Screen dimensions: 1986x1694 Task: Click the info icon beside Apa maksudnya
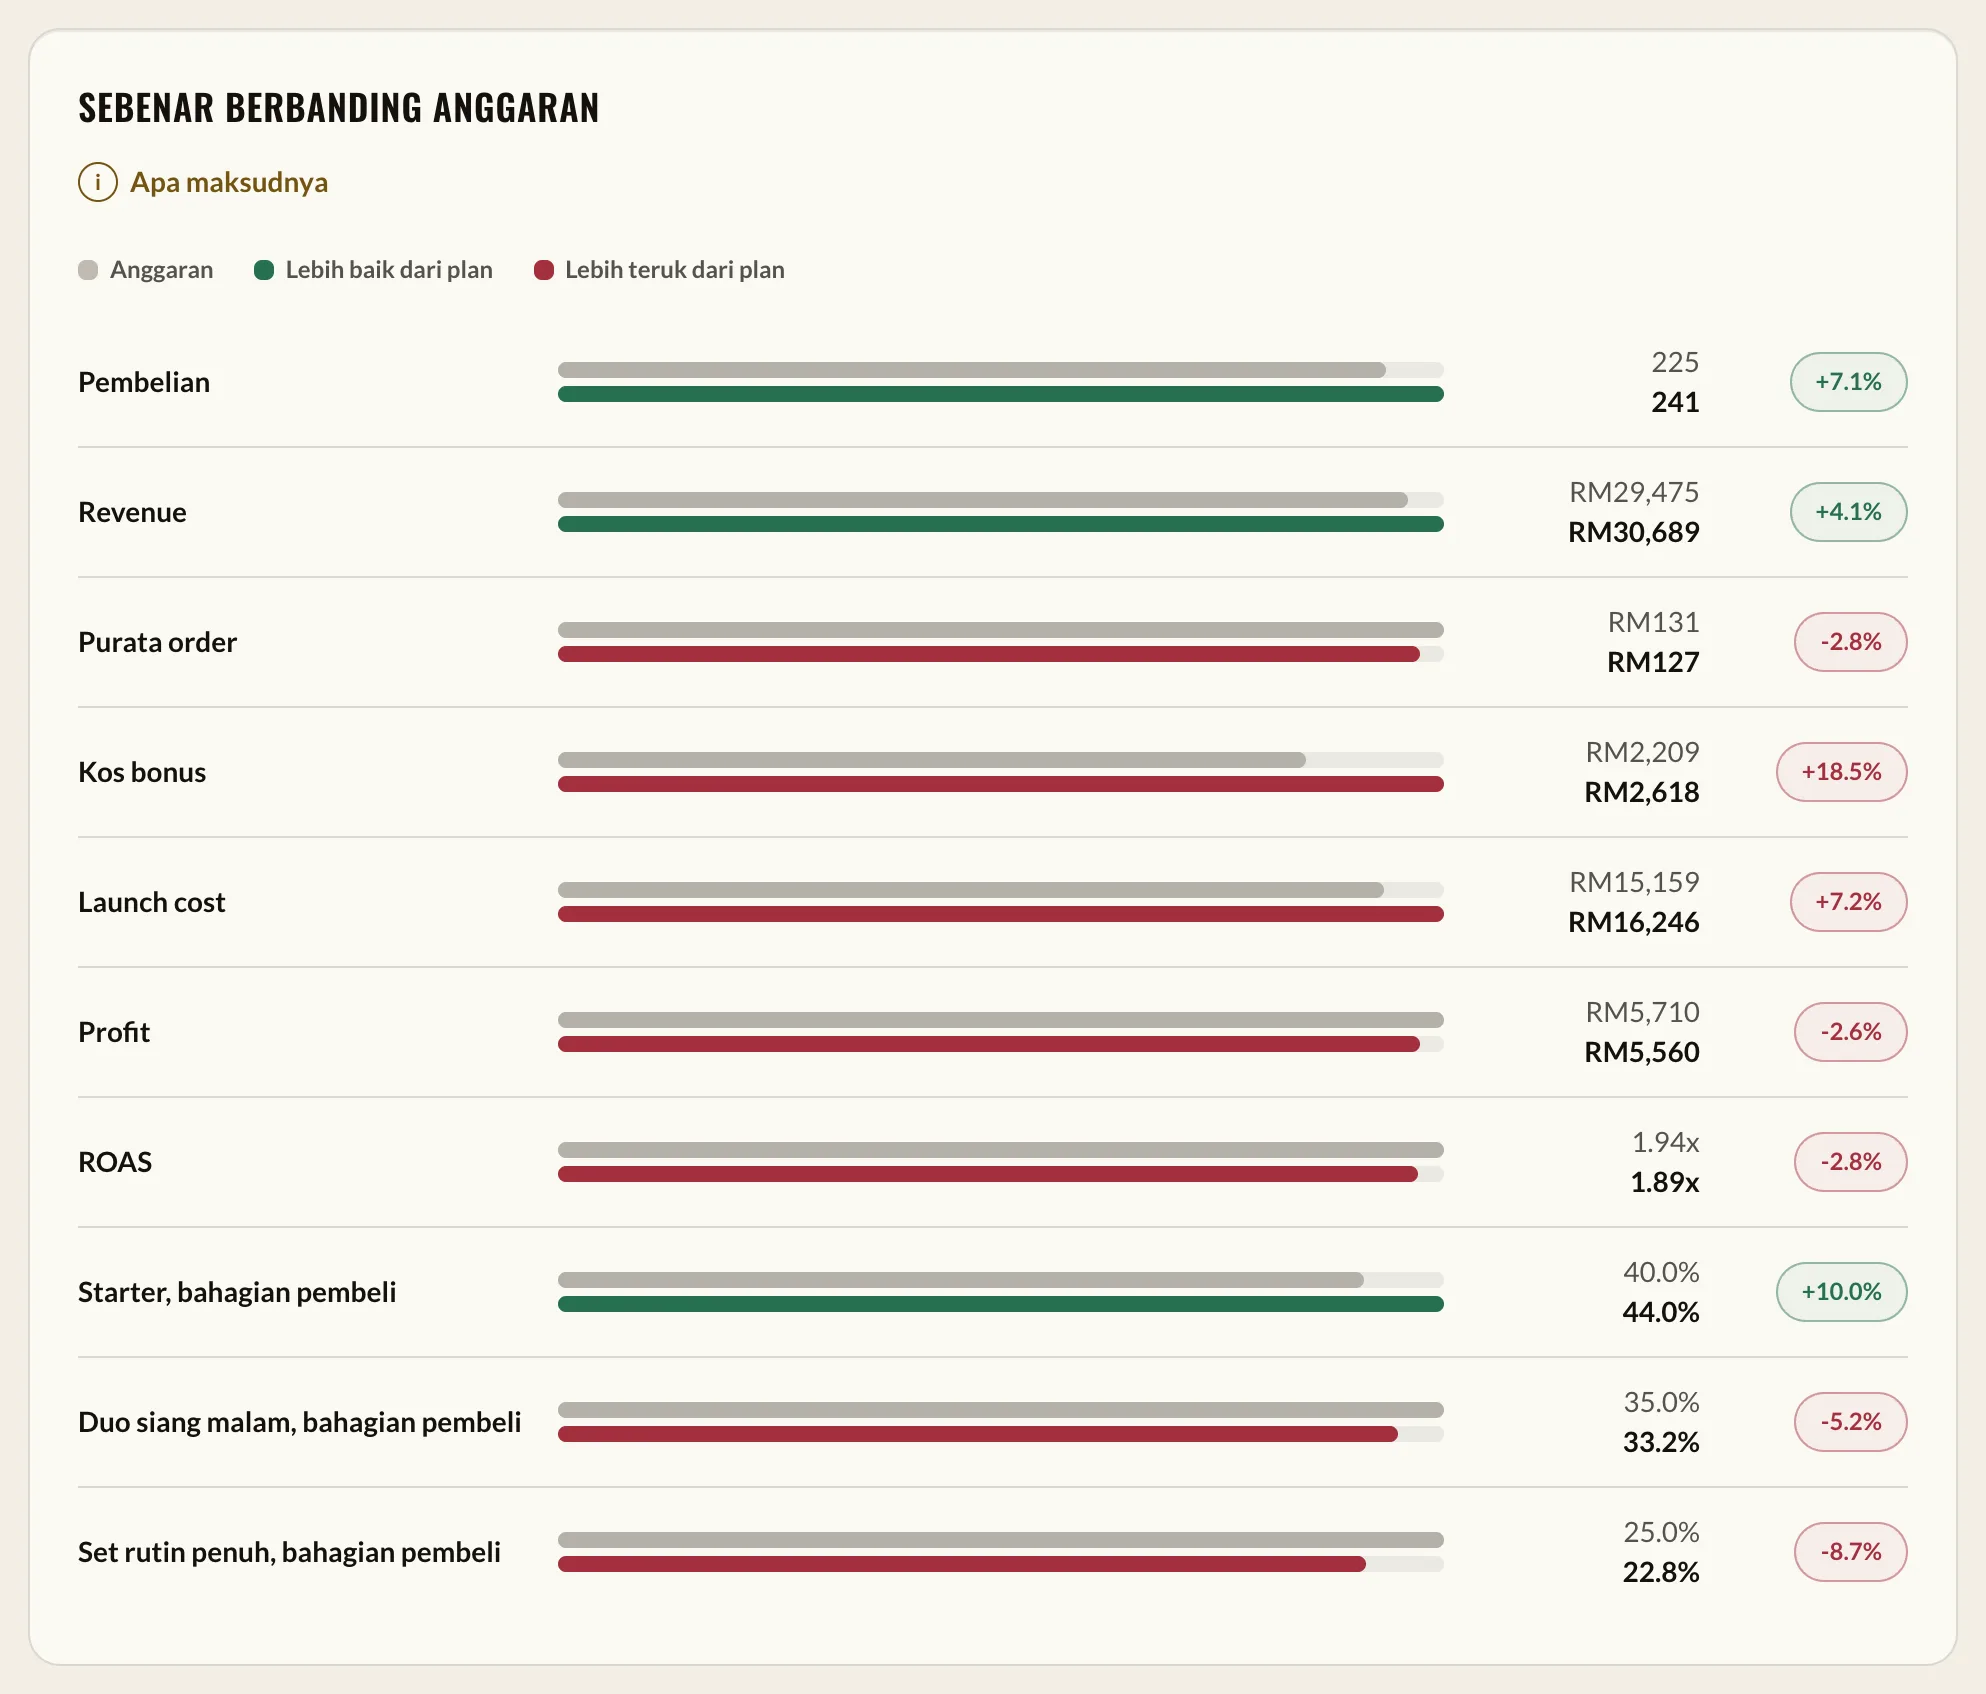tap(98, 182)
